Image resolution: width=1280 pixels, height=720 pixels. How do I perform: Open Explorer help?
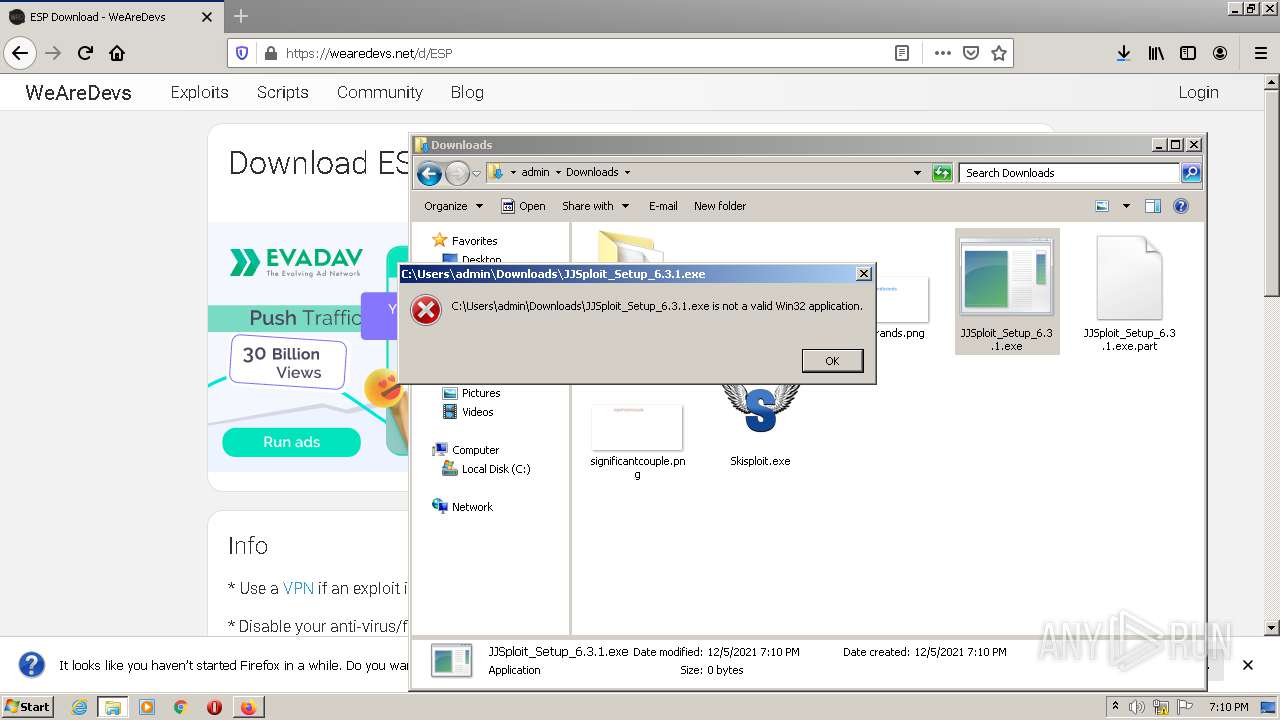coord(1181,206)
